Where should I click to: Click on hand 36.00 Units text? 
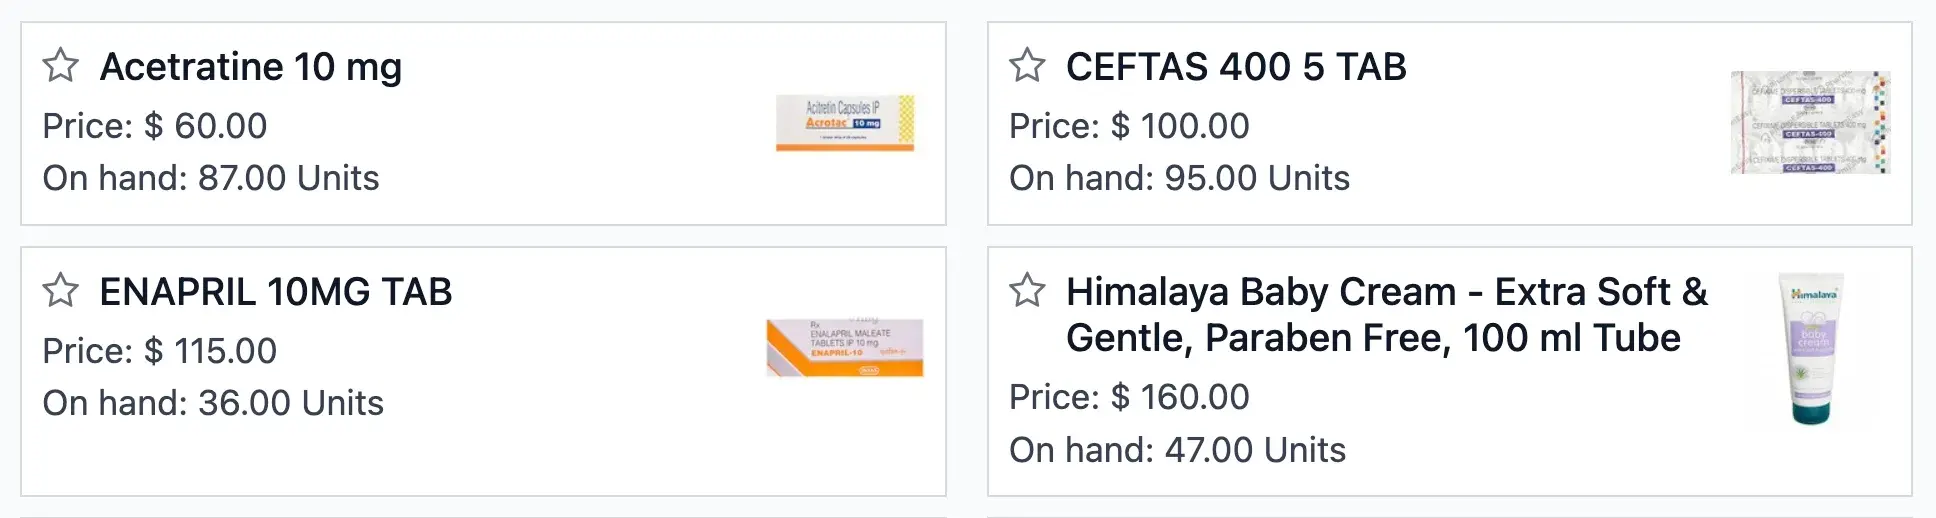click(x=213, y=403)
